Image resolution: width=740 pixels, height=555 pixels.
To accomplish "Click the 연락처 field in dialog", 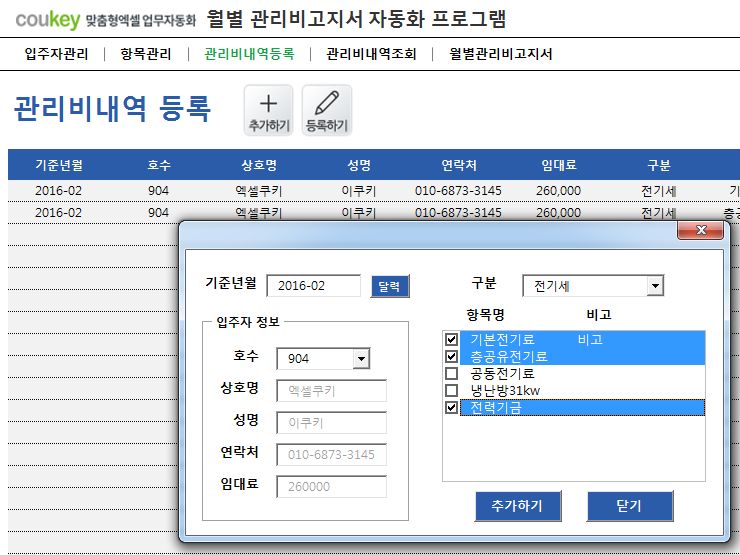I will pos(331,454).
